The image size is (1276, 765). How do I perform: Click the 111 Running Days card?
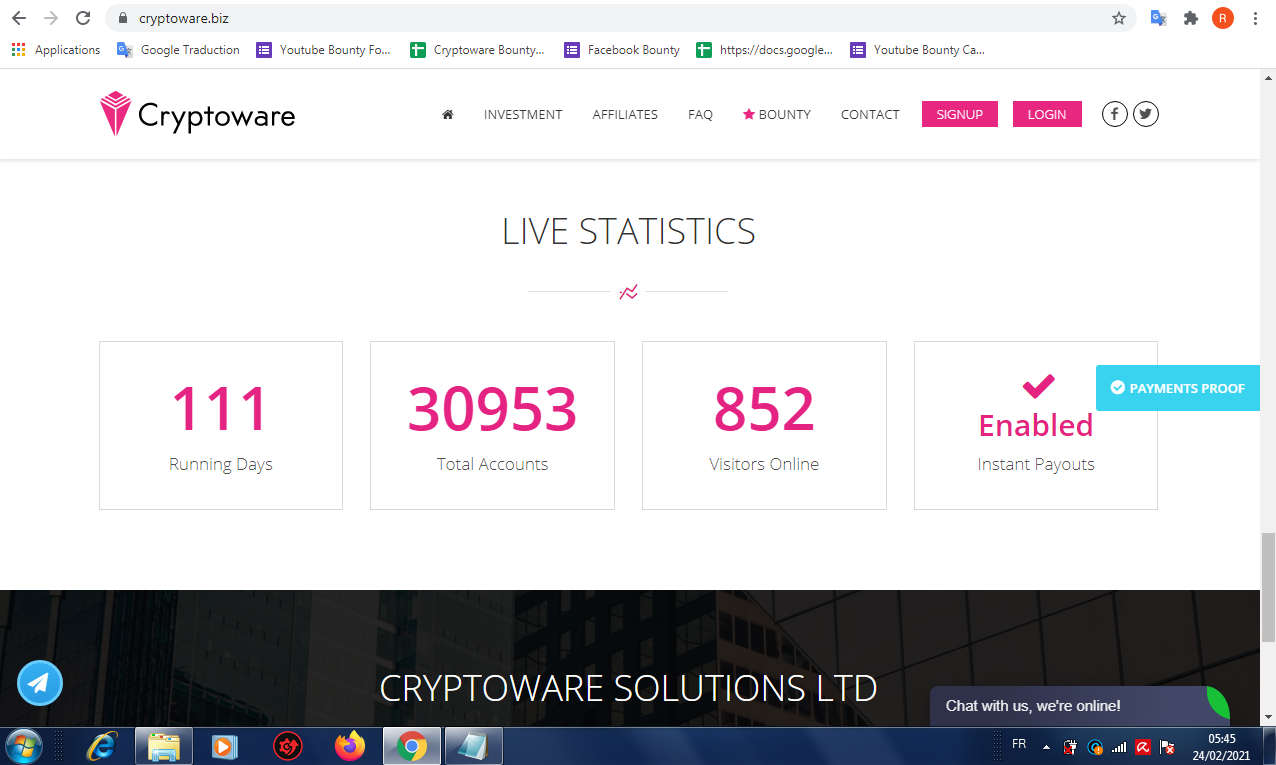[x=221, y=425]
